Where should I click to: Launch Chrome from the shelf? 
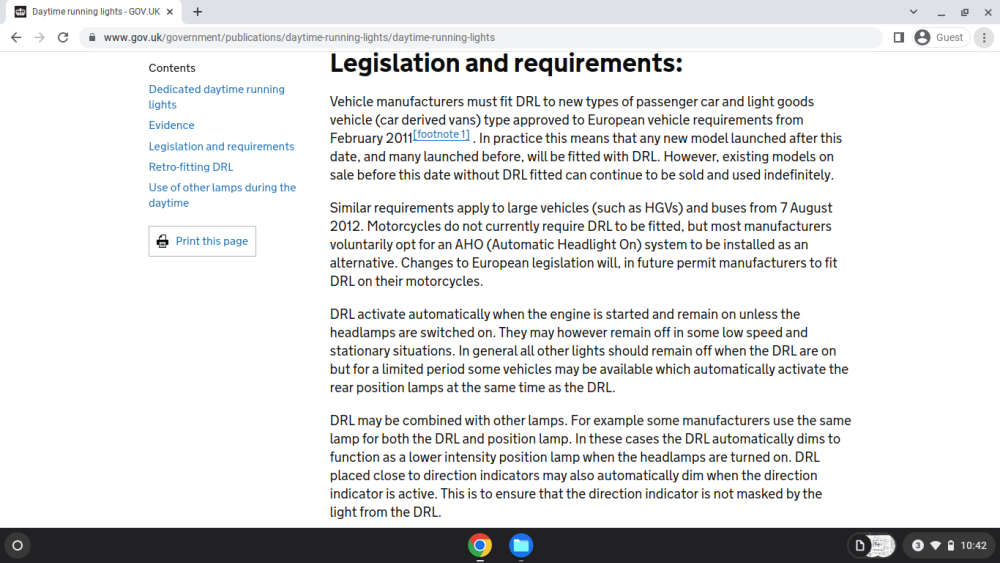[x=480, y=545]
